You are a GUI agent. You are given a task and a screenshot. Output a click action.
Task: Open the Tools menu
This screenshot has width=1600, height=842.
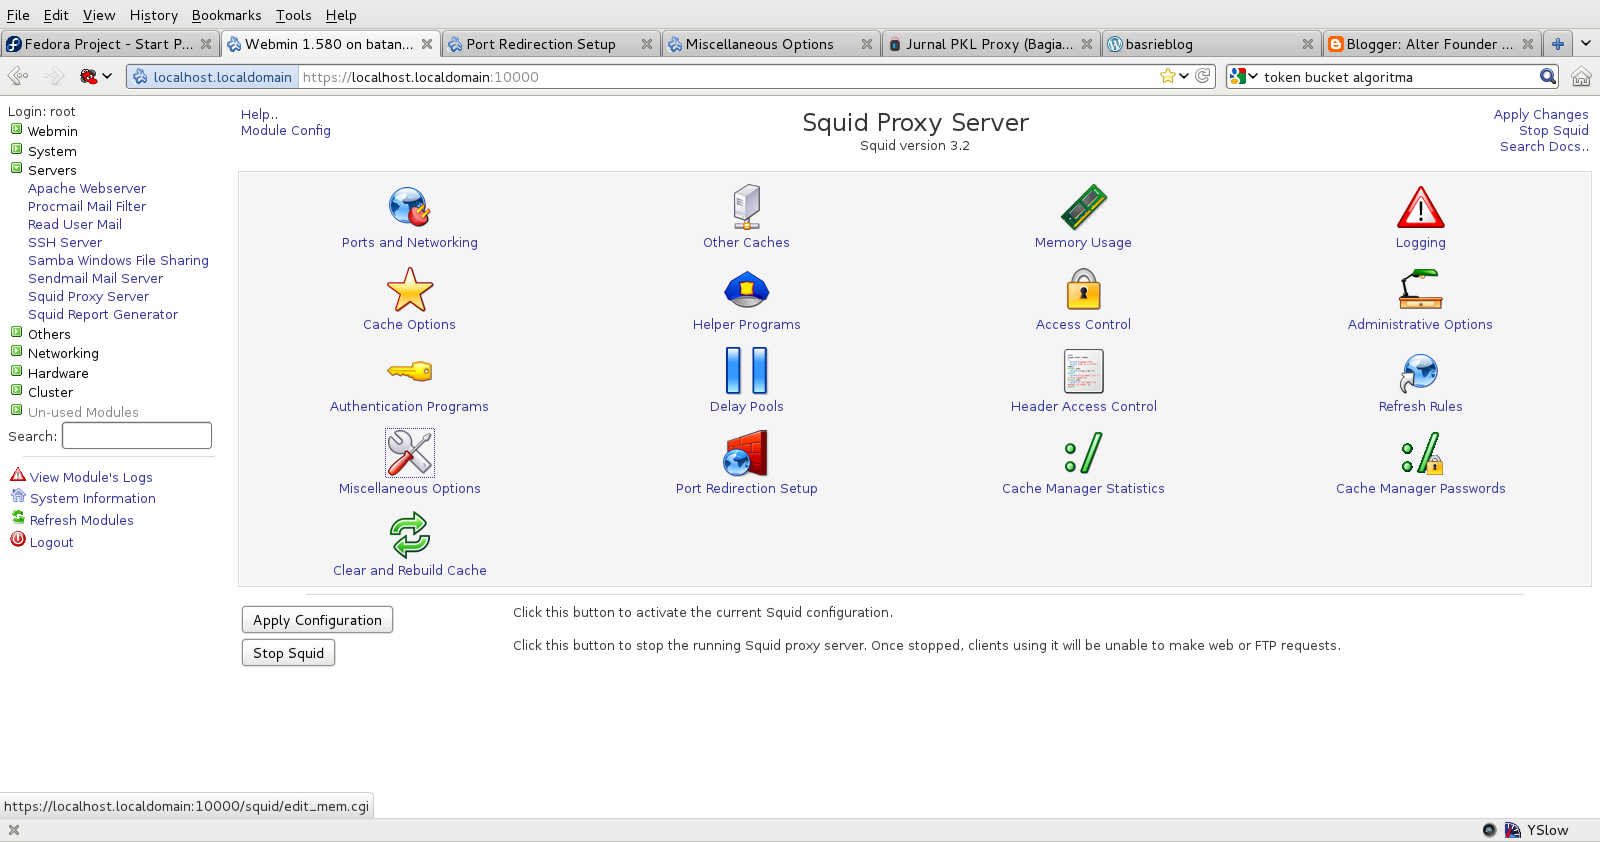tap(293, 15)
